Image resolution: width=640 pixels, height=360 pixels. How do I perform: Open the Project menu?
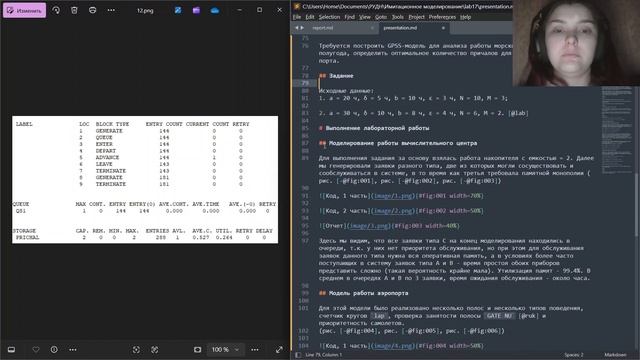point(416,17)
